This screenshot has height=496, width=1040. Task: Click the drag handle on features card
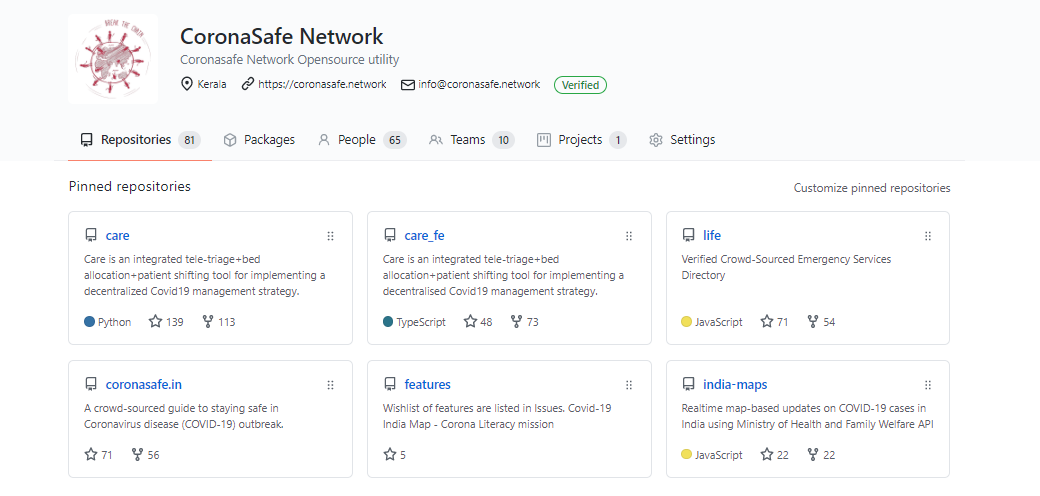click(629, 385)
